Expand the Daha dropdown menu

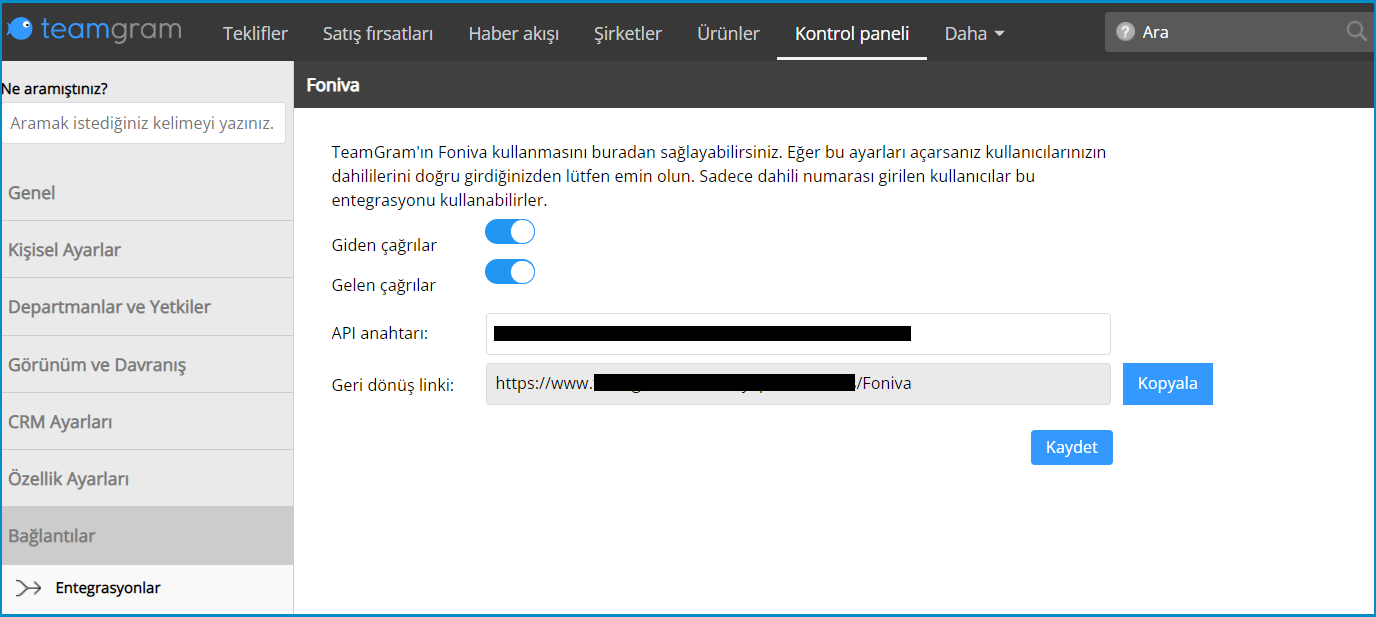974,33
